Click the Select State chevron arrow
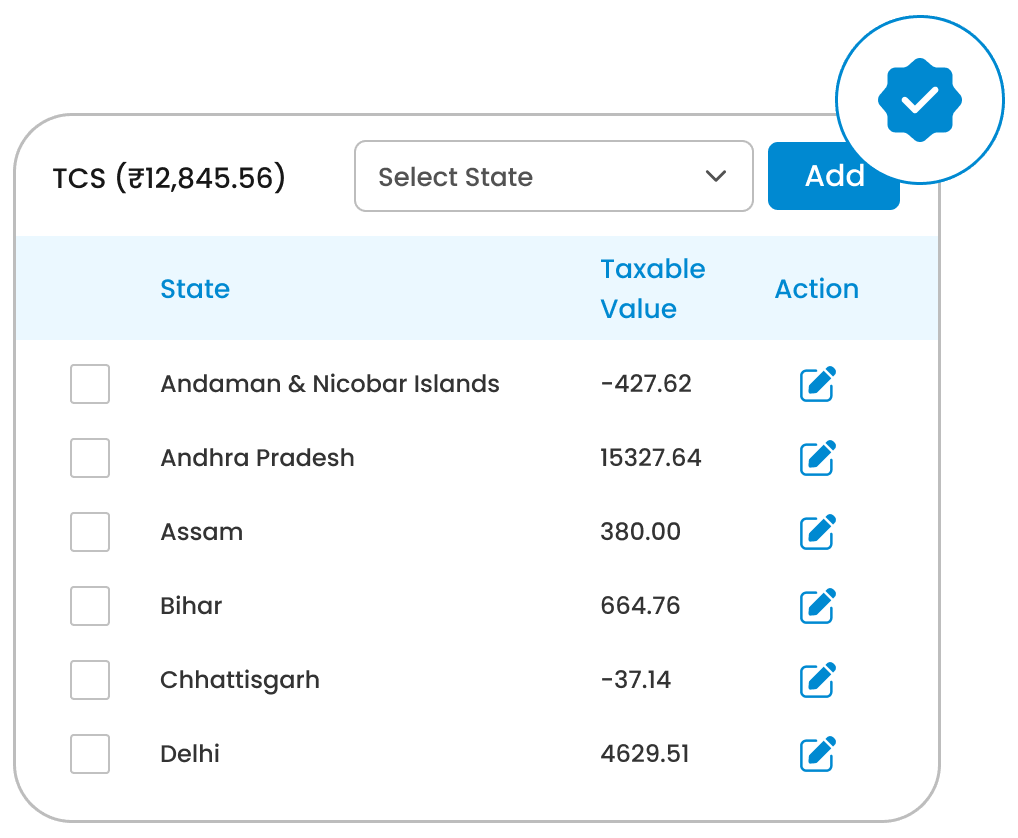The height and width of the screenshot is (838, 1018). (x=716, y=177)
